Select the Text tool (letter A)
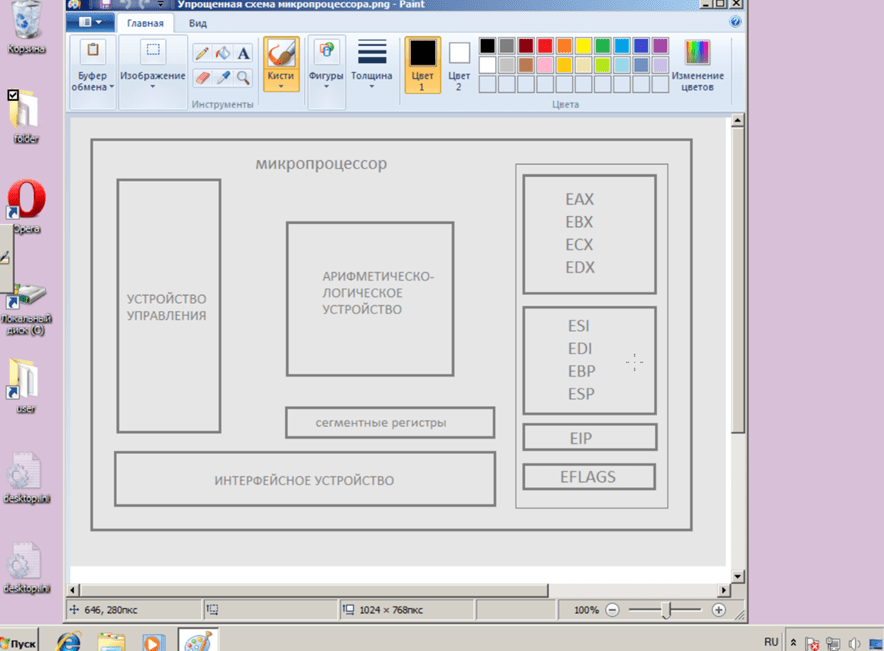The height and width of the screenshot is (651, 884). (243, 54)
